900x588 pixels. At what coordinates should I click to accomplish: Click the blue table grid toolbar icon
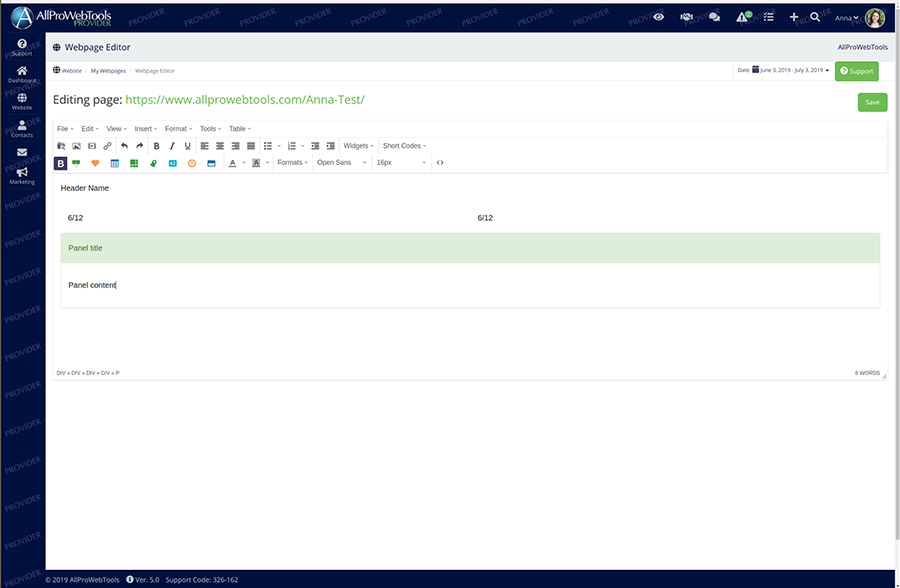tap(115, 163)
